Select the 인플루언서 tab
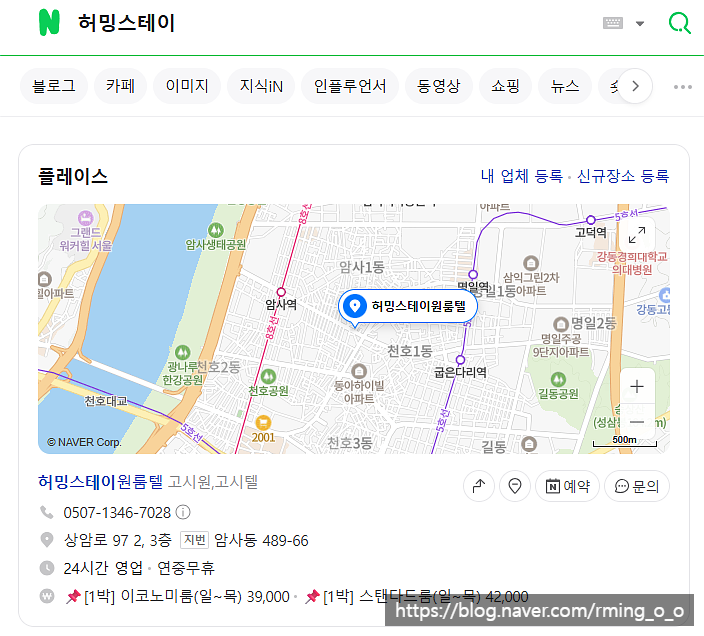The height and width of the screenshot is (636, 704). 350,86
